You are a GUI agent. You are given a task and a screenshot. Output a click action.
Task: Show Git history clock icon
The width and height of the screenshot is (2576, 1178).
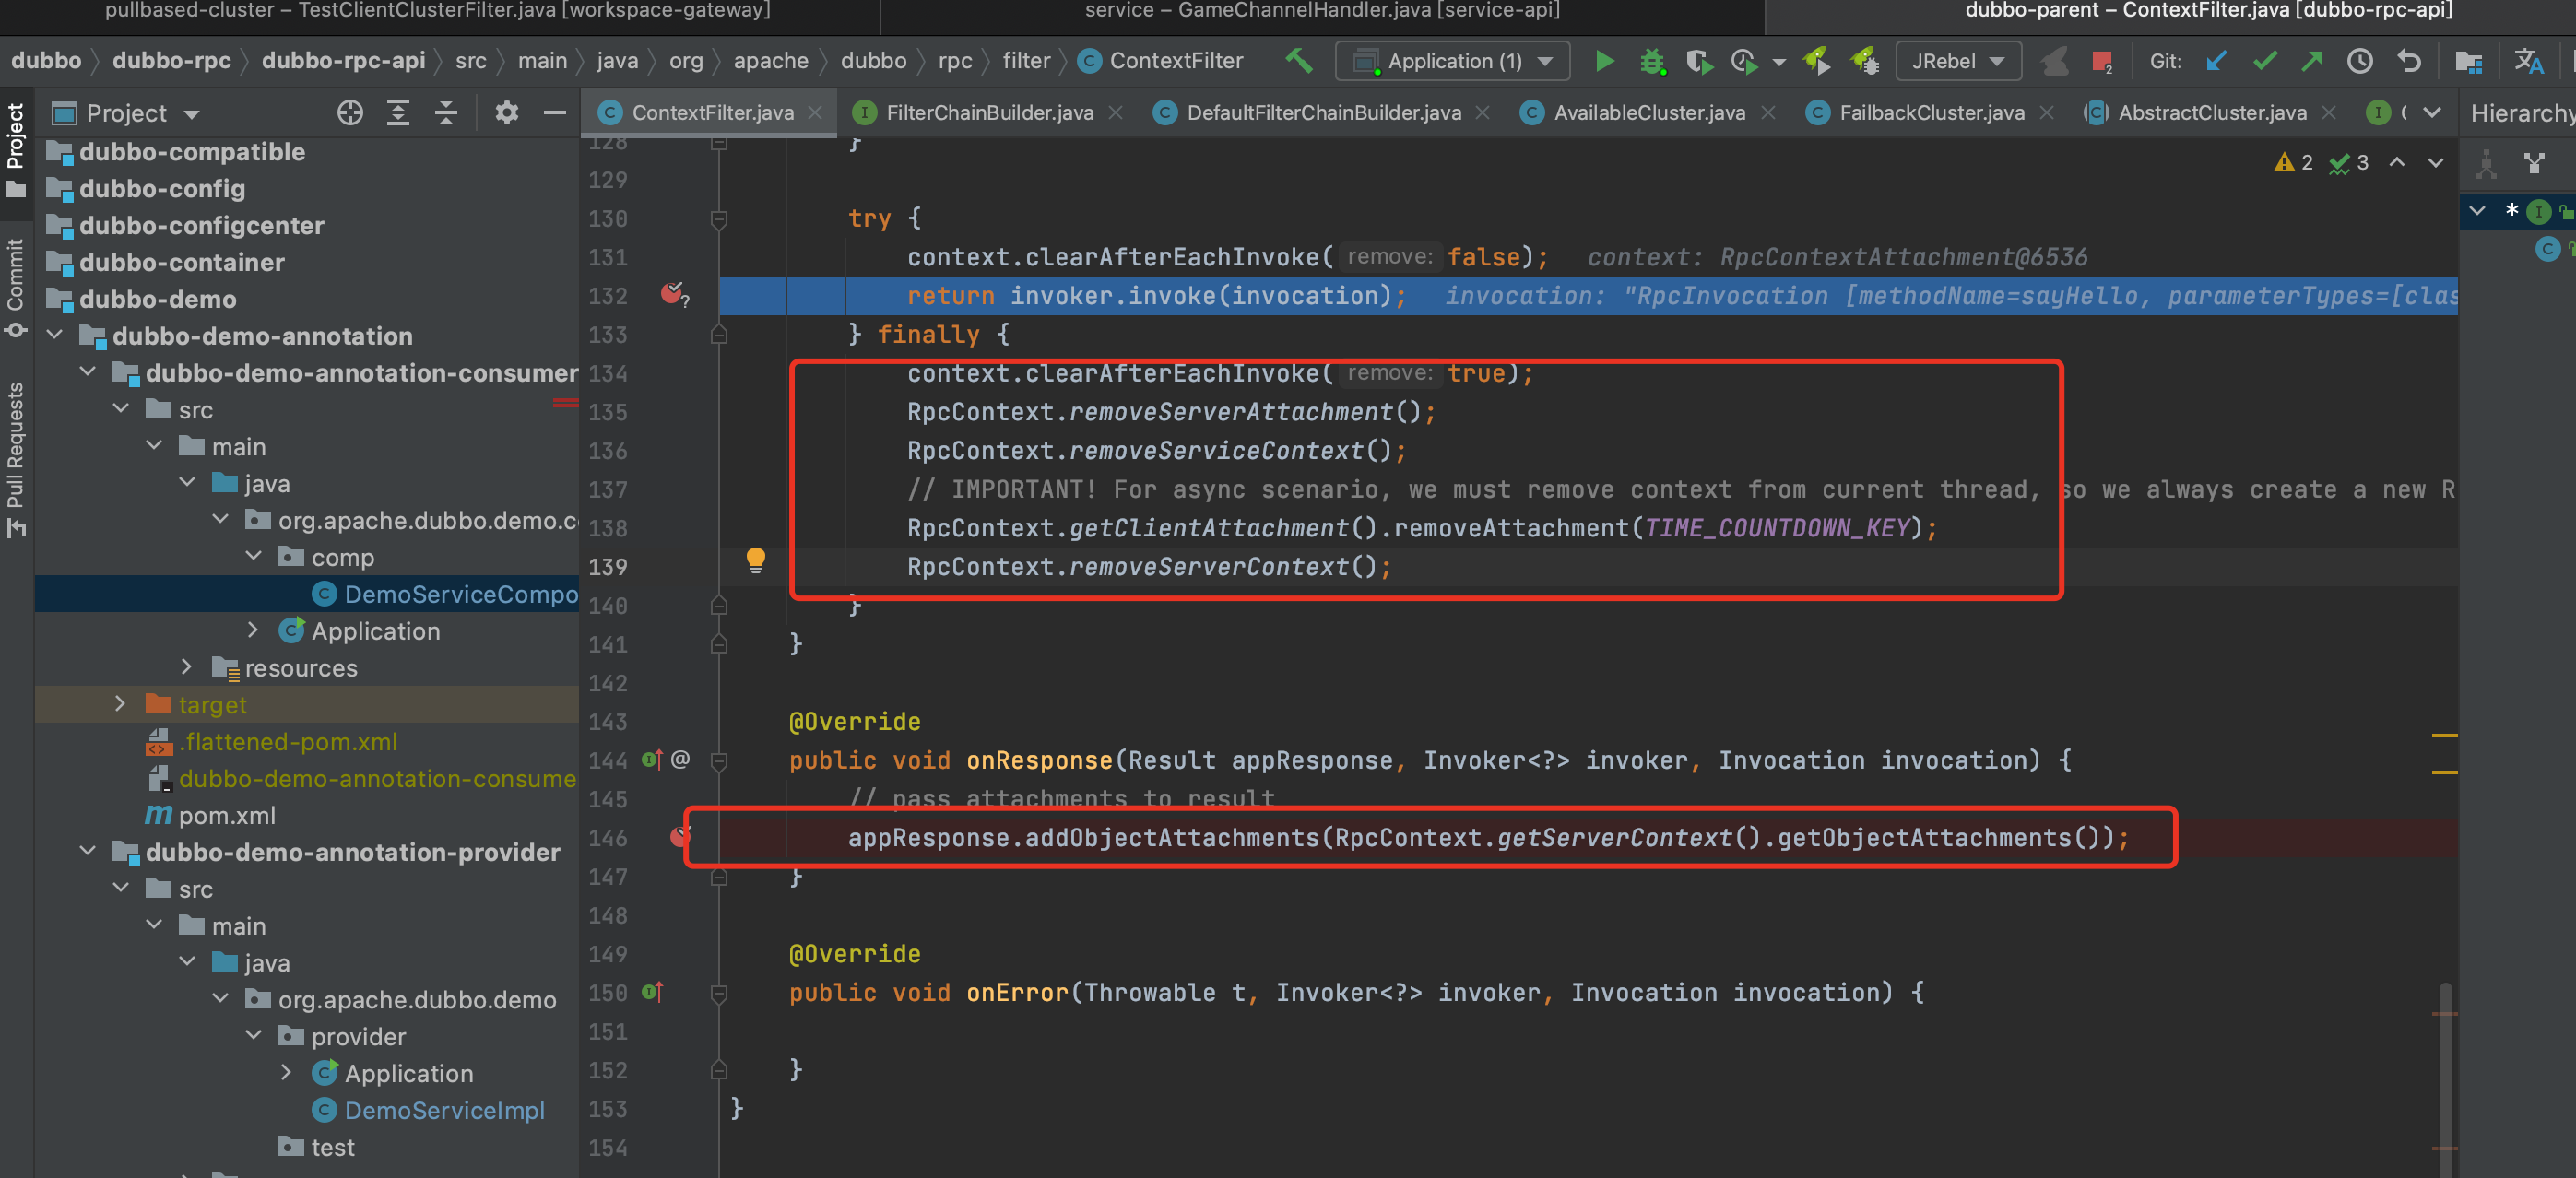click(x=2360, y=61)
